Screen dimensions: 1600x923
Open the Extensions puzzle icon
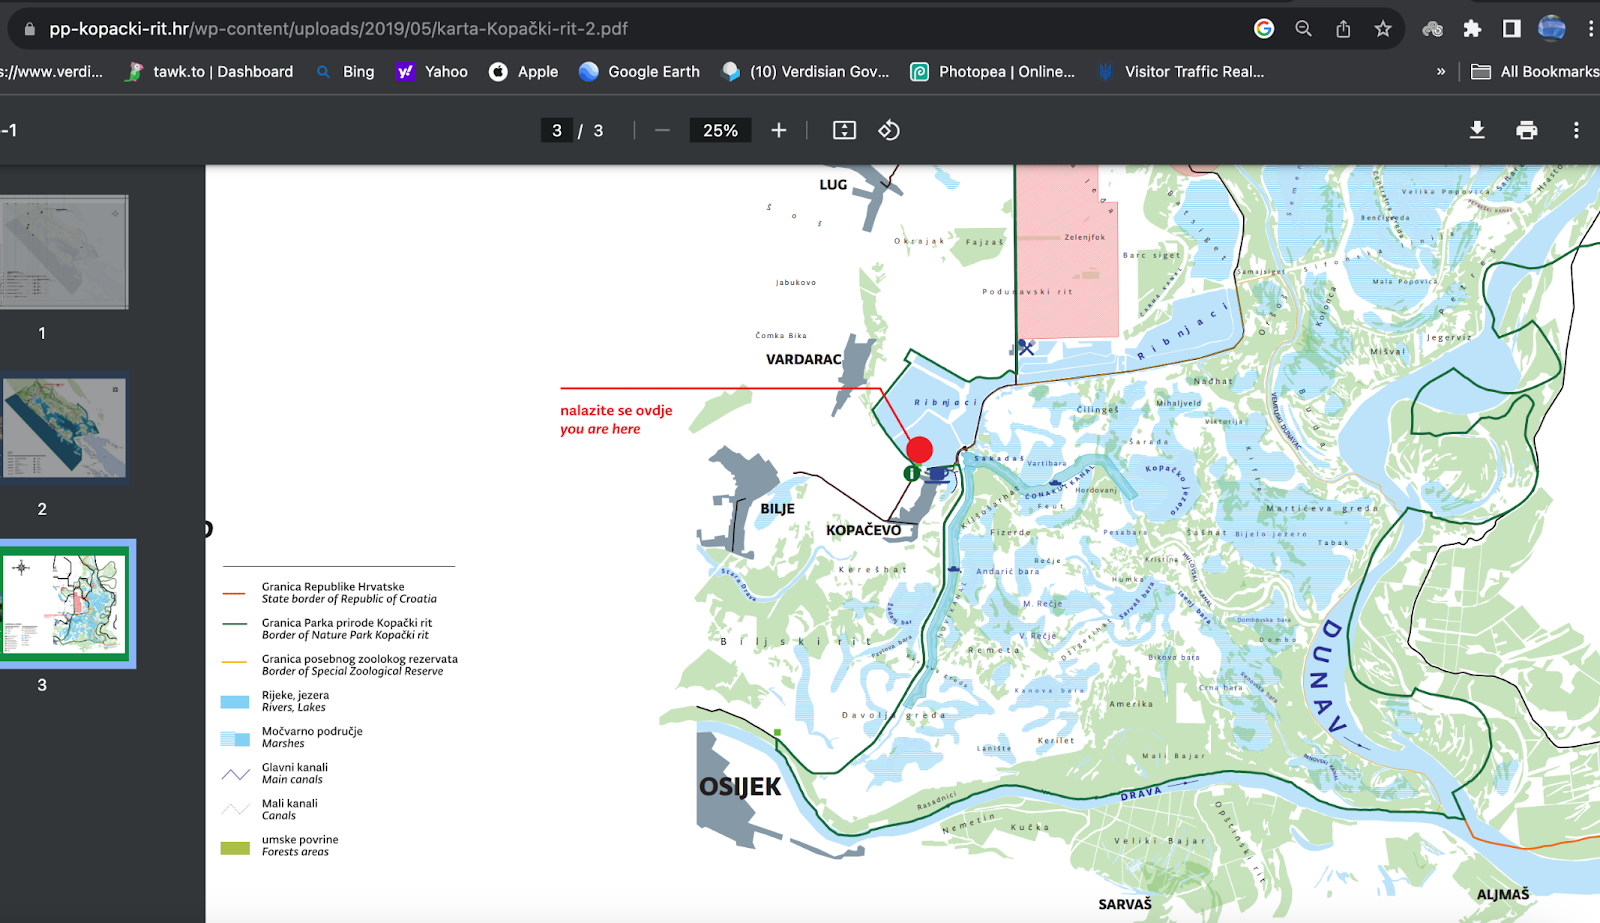point(1472,29)
